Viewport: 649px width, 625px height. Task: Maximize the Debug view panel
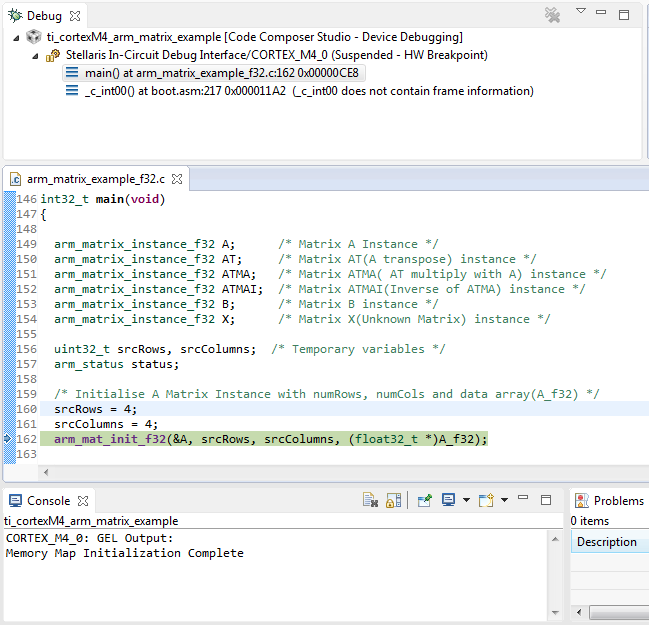pos(625,15)
